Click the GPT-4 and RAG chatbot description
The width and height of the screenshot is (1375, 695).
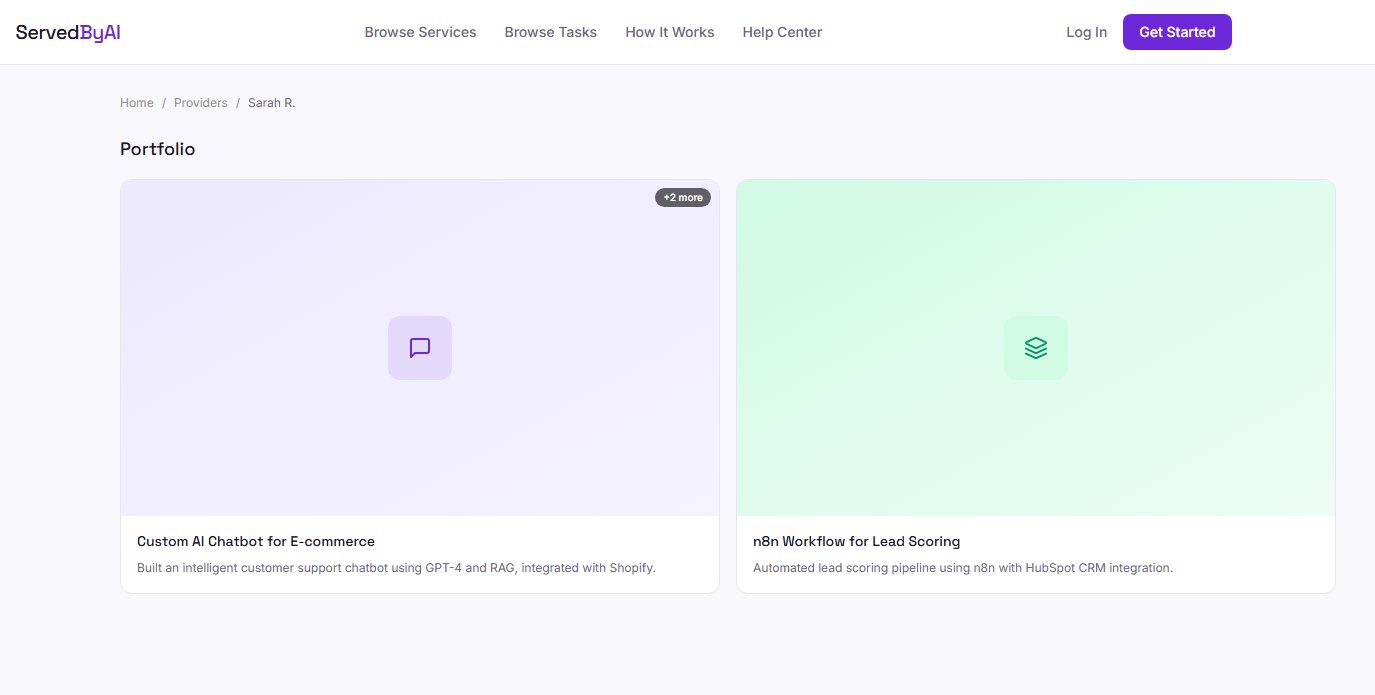(396, 568)
